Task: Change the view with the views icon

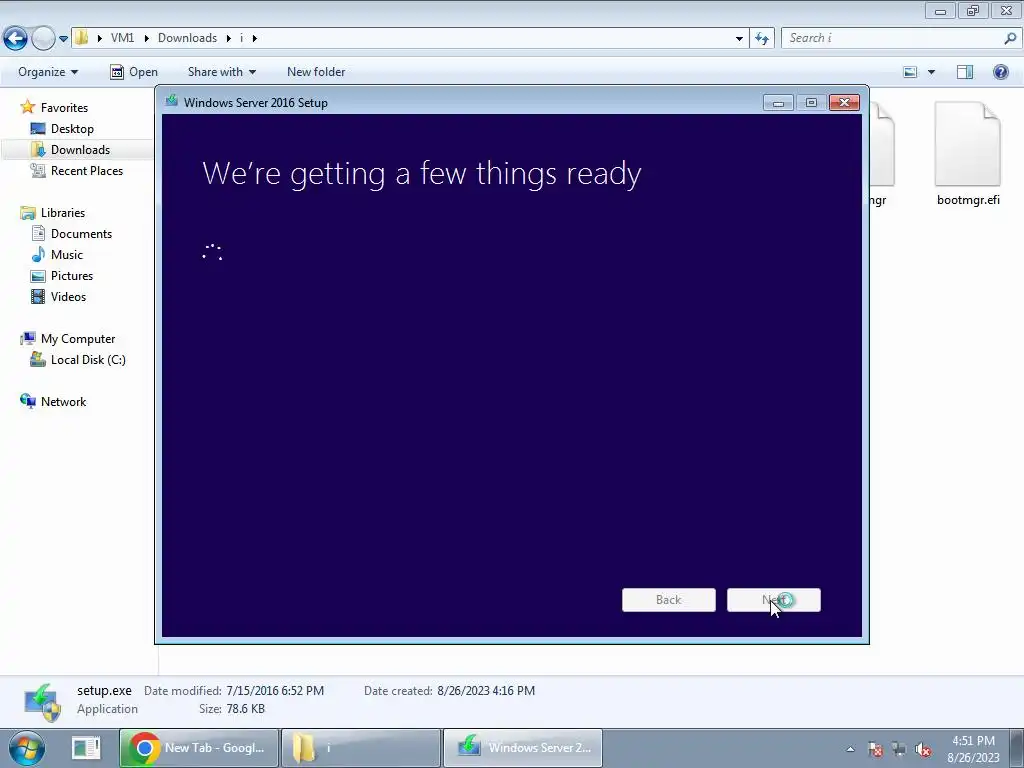Action: [910, 72]
